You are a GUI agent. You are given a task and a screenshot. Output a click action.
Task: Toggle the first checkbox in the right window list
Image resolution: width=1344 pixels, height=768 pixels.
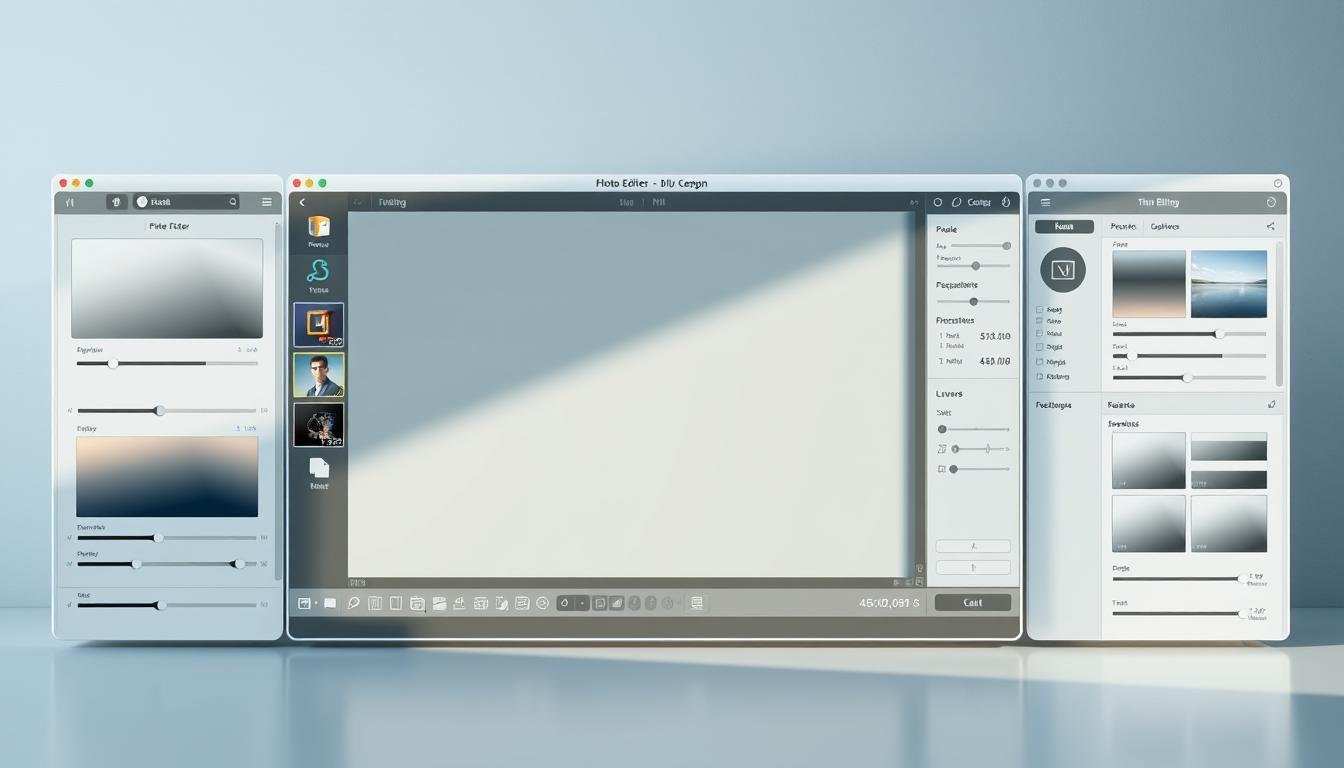tap(1040, 310)
